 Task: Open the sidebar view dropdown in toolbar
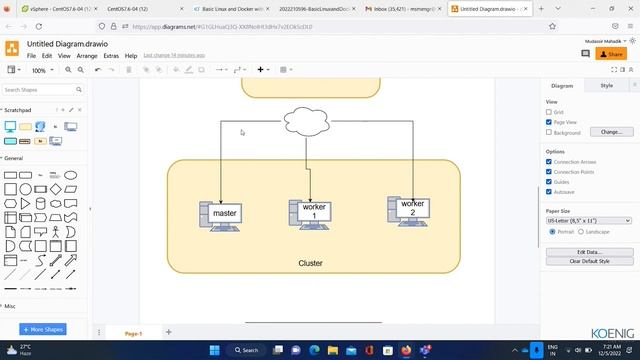[14, 70]
